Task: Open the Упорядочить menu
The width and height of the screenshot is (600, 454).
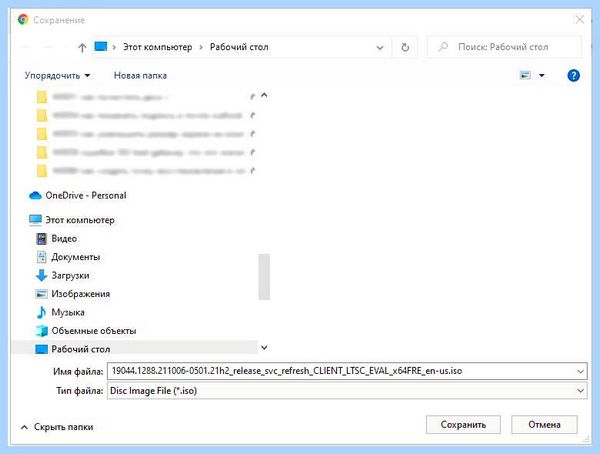Action: [x=57, y=75]
